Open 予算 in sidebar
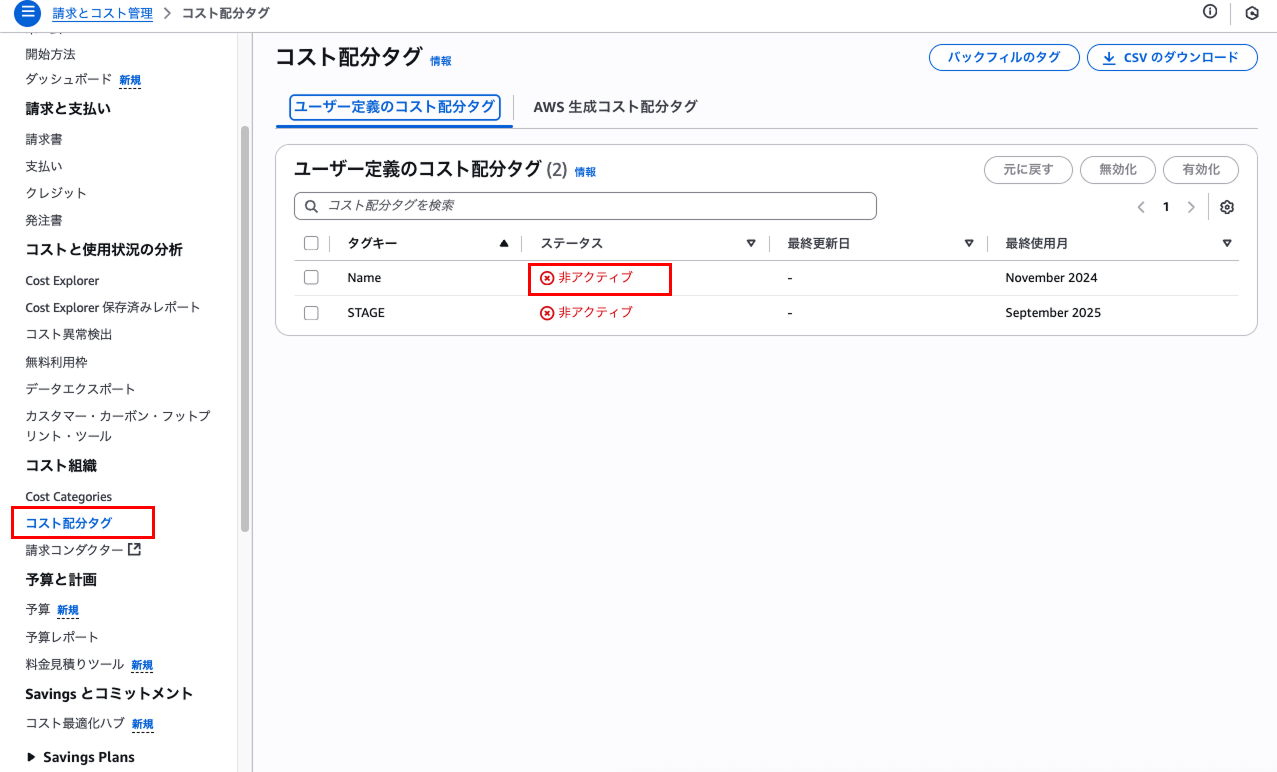 click(x=37, y=609)
